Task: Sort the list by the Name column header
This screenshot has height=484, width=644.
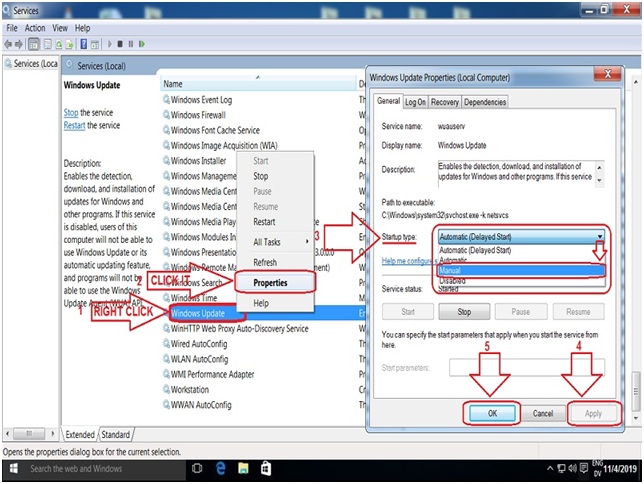Action: [258, 84]
